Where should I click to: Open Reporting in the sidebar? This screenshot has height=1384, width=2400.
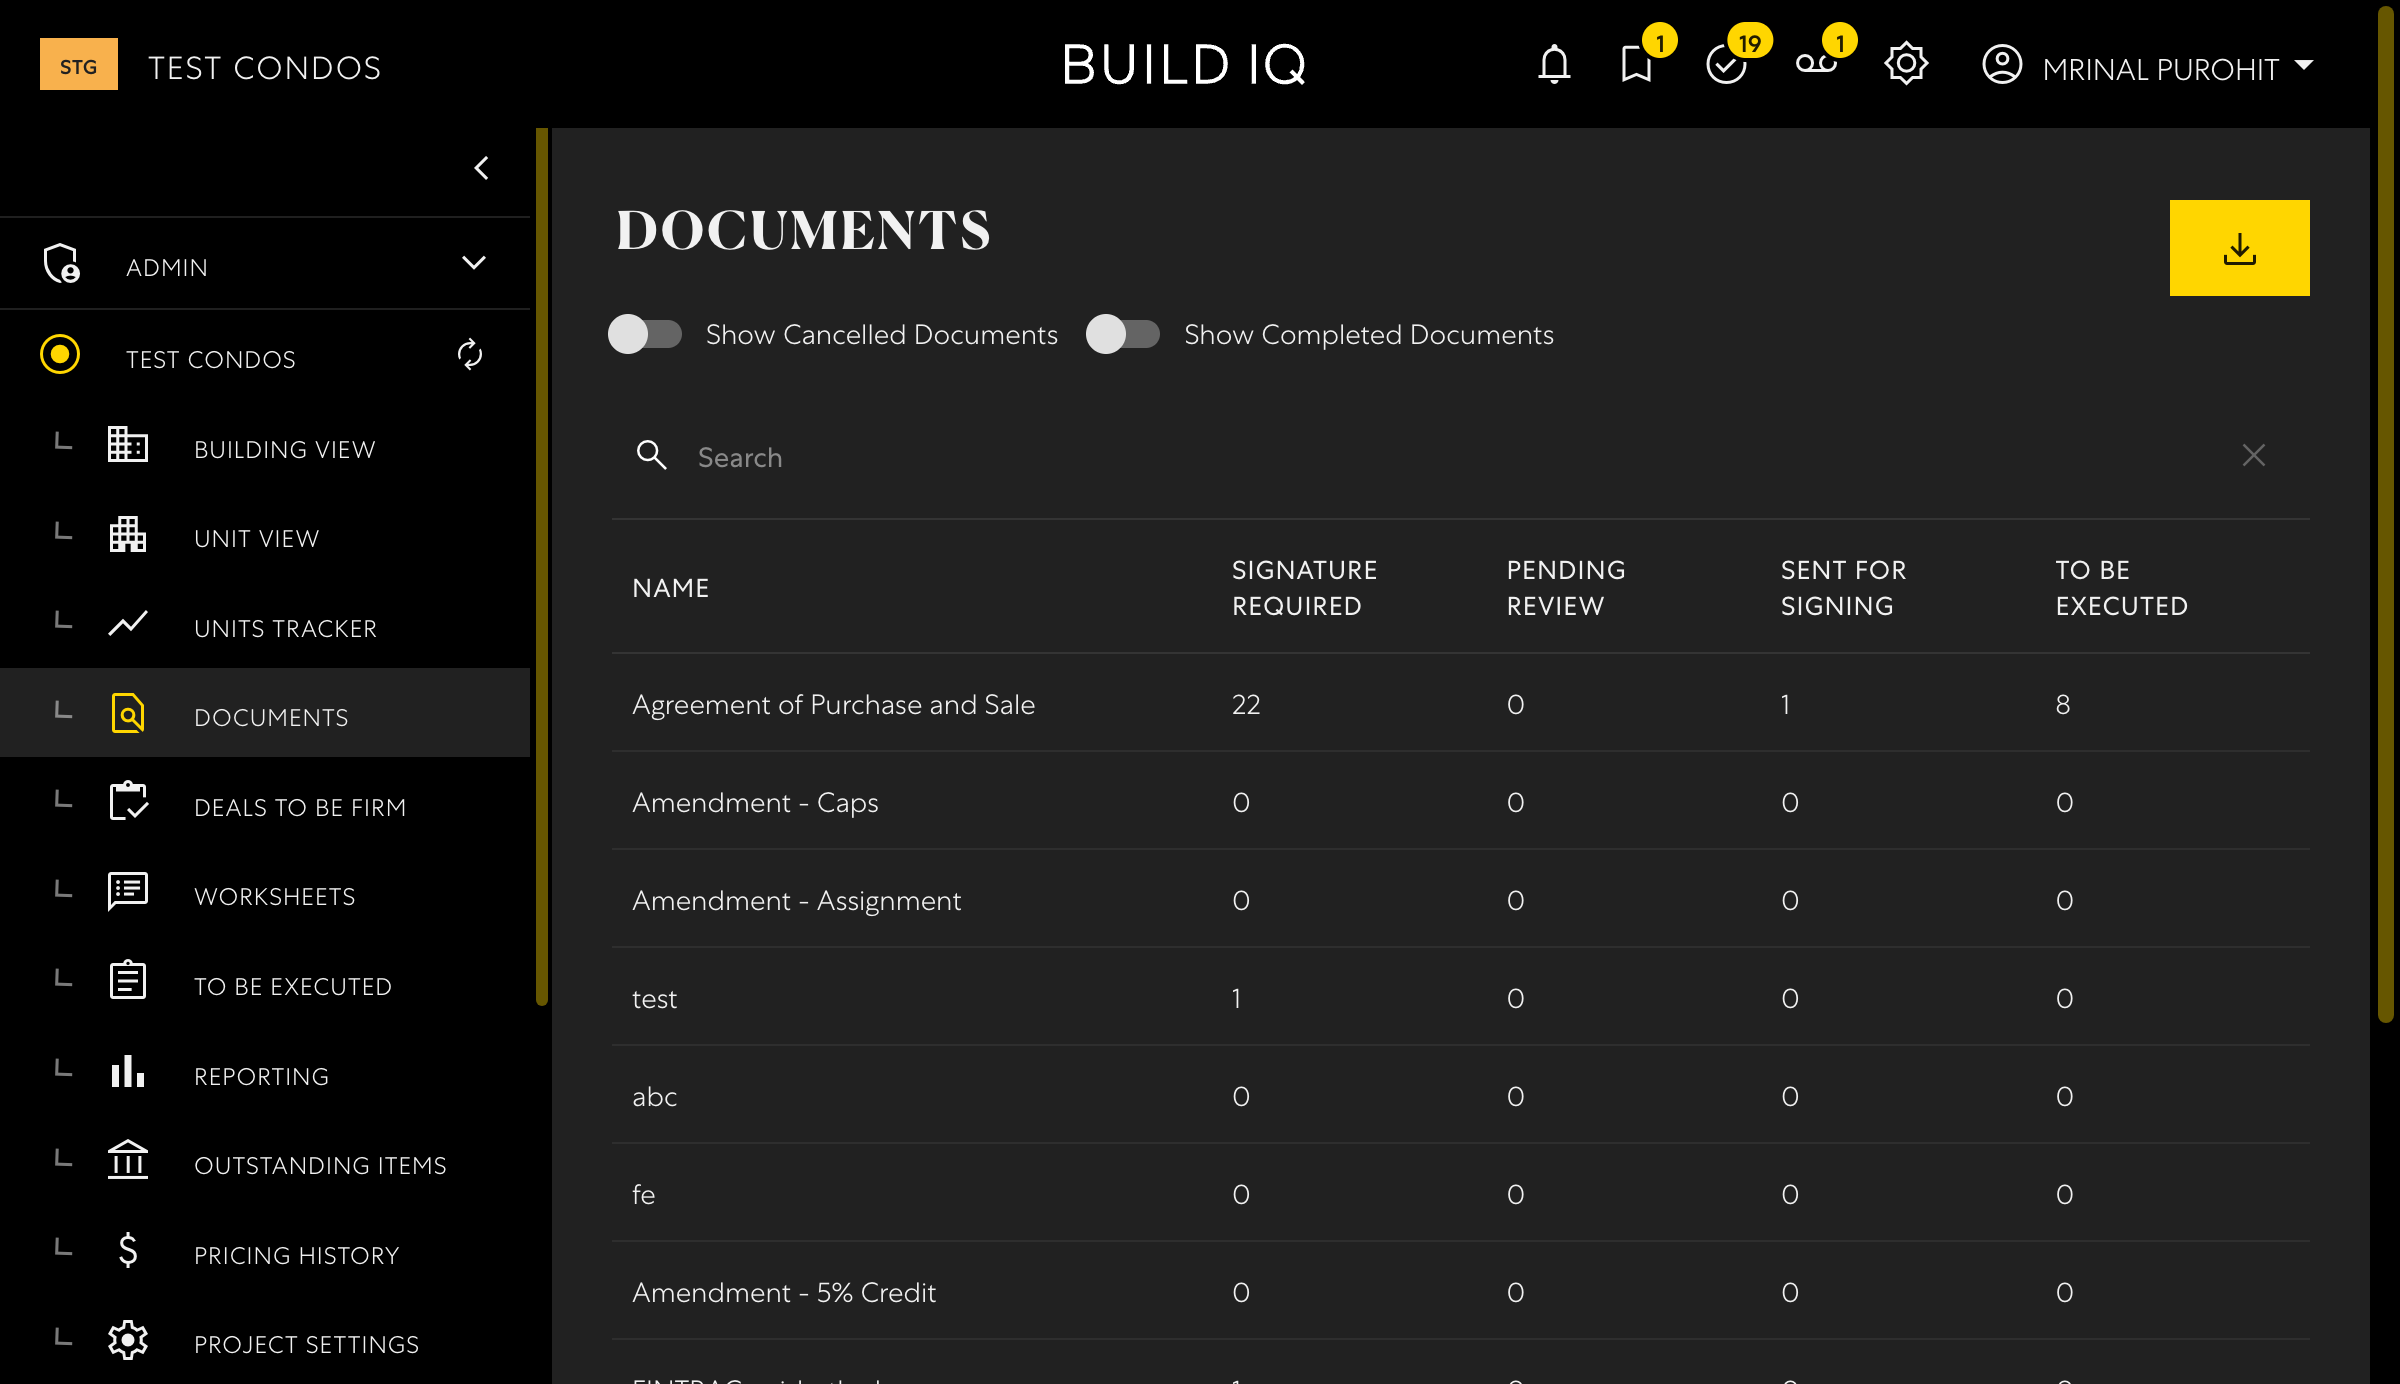(265, 1072)
